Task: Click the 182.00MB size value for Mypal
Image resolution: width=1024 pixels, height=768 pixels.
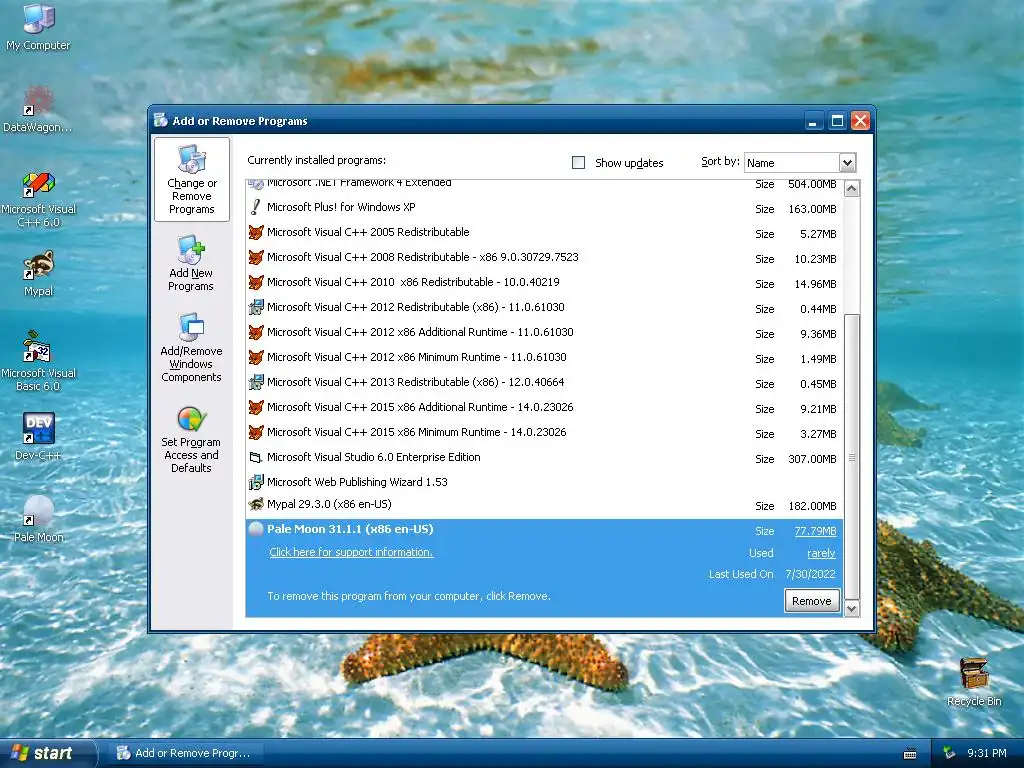Action: [812, 506]
